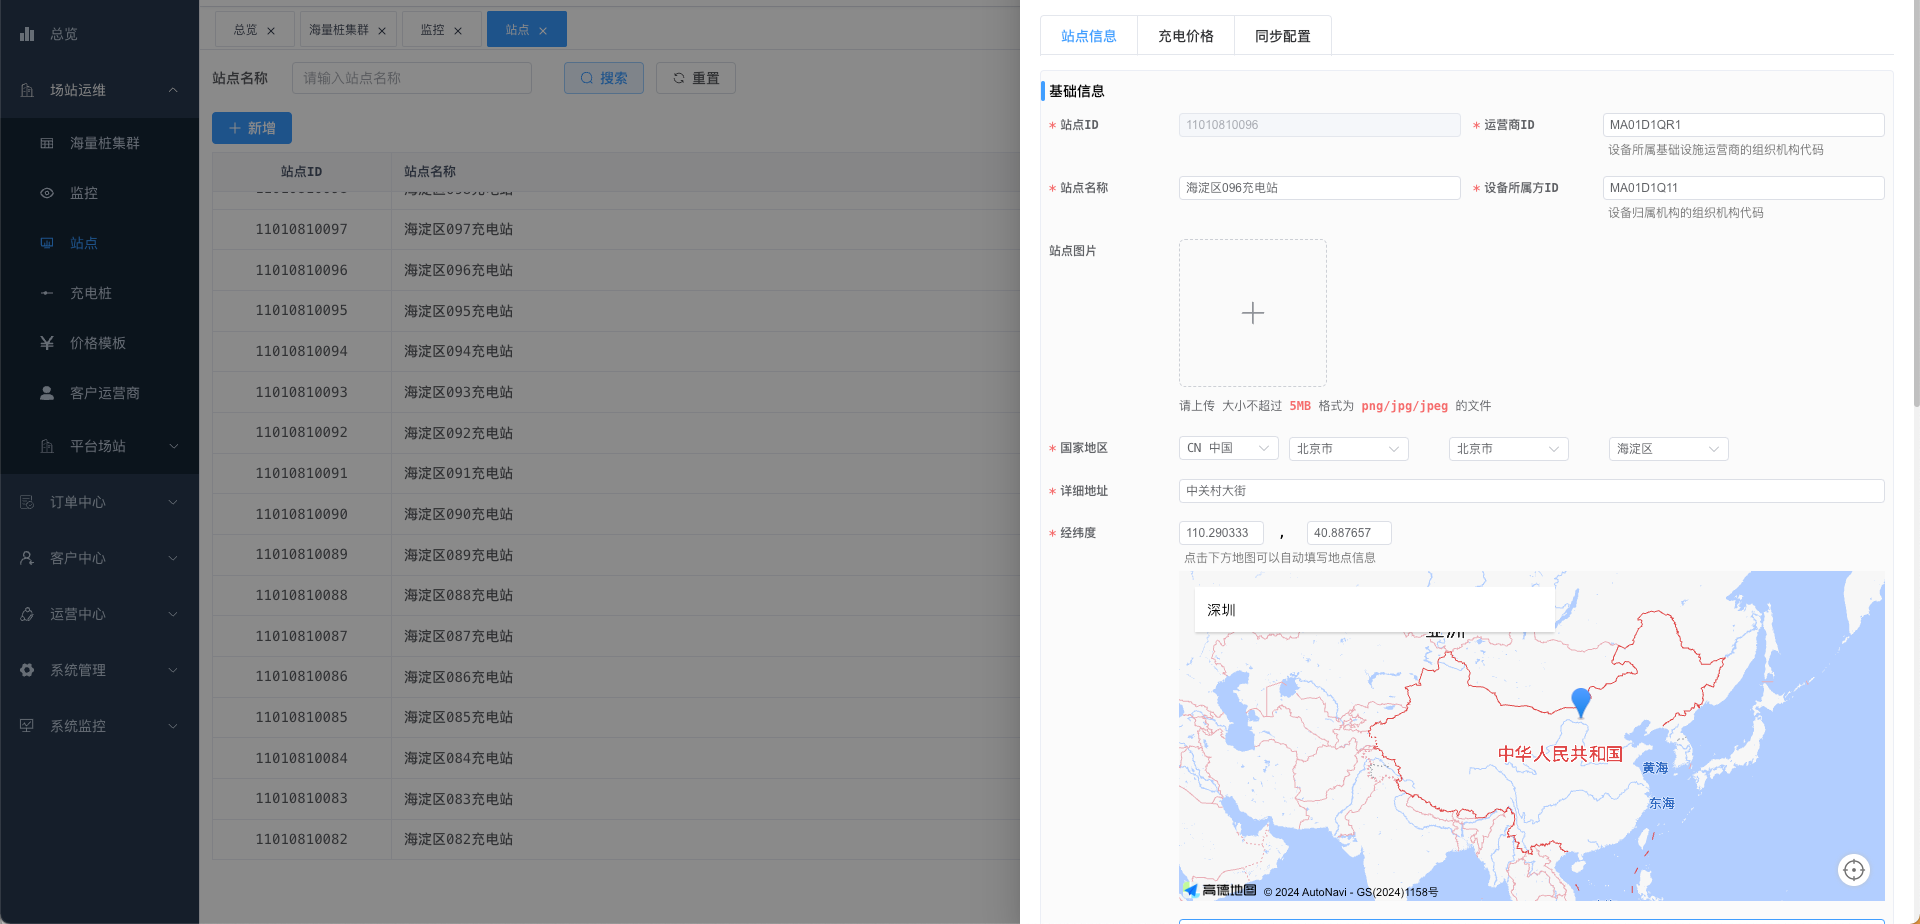Click station name 海淀区095充电站
The height and width of the screenshot is (924, 1920).
[x=458, y=311]
